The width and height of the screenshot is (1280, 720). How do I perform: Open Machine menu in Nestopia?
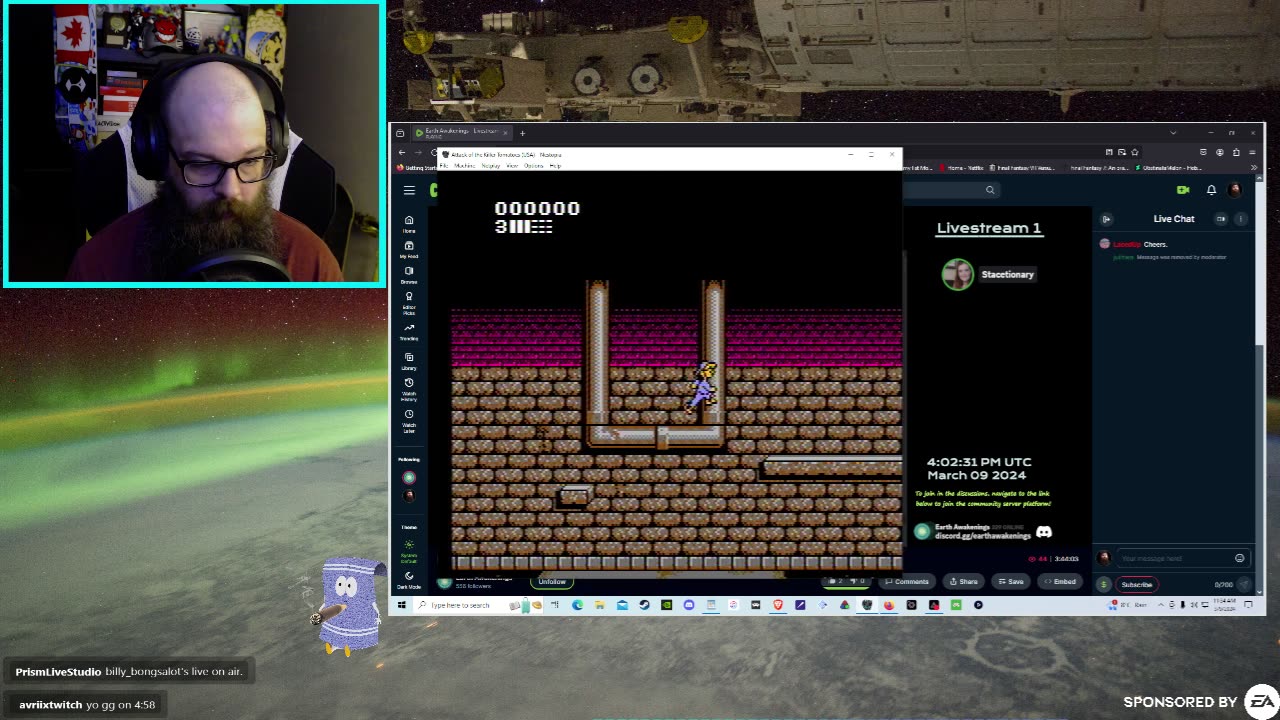(465, 166)
